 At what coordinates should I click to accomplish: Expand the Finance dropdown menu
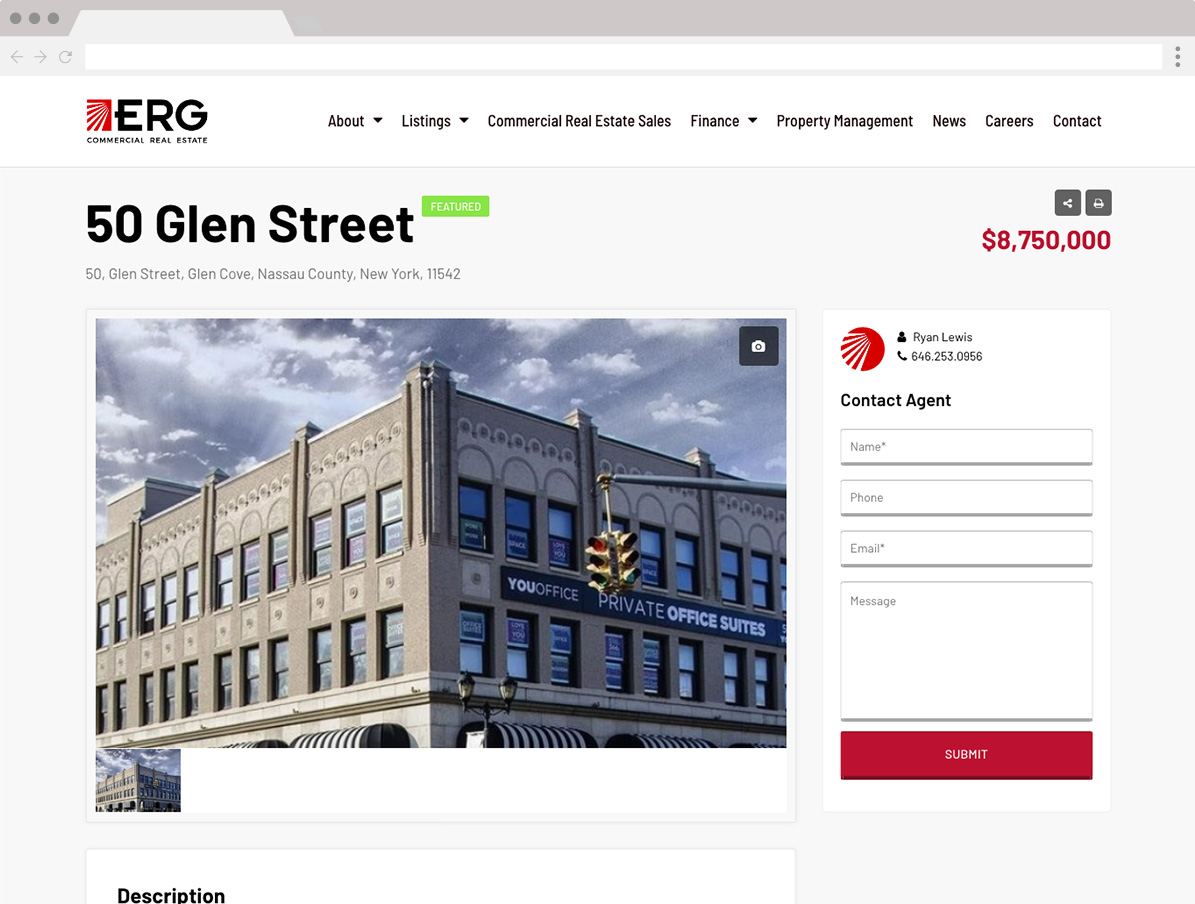(x=724, y=121)
